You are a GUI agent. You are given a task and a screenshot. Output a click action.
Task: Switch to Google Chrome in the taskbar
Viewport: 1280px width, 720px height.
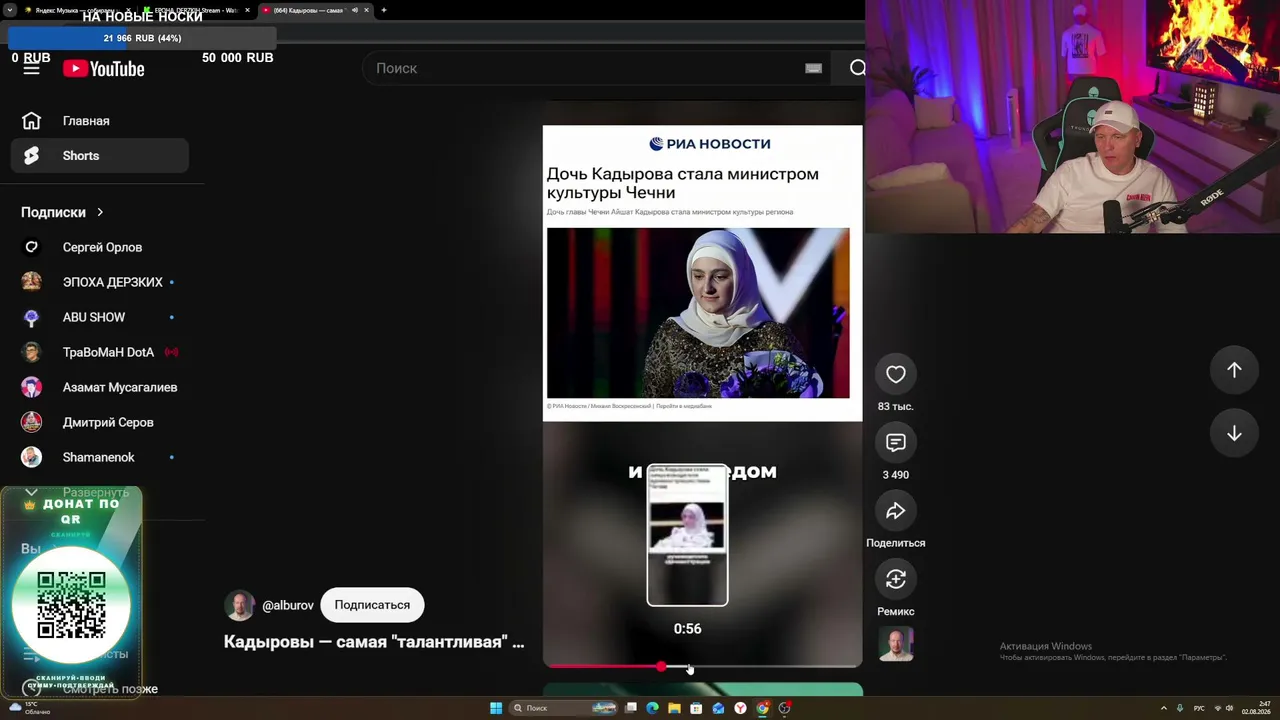click(762, 708)
